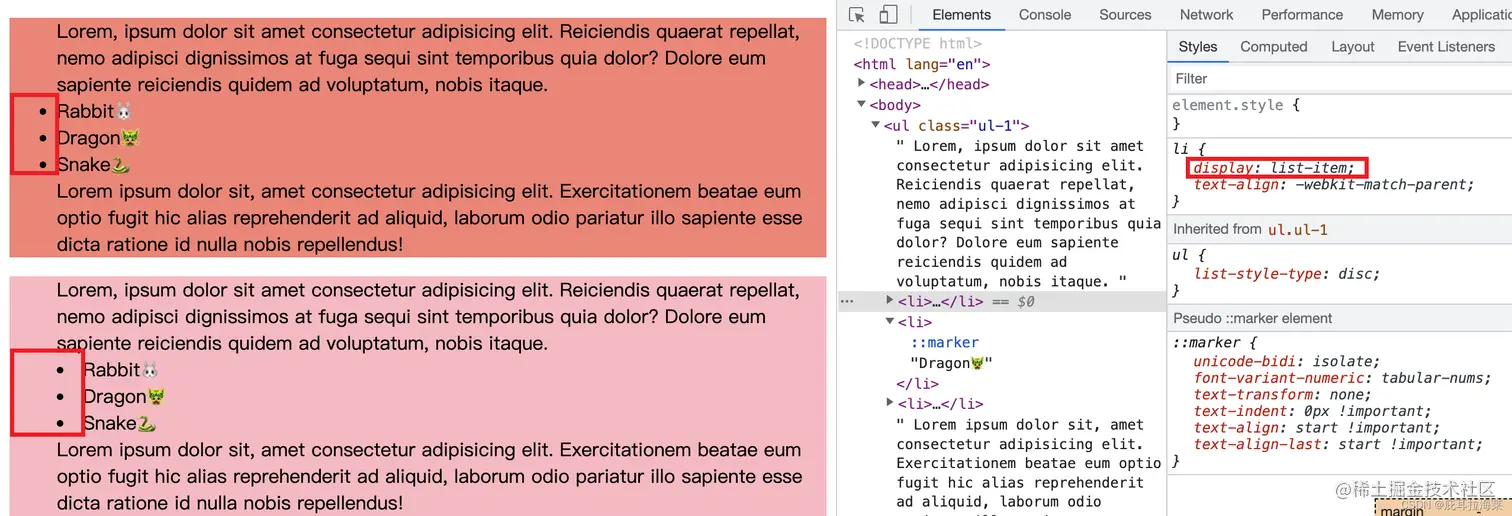This screenshot has height=516, width=1512.
Task: Expand the last collapsed li node
Action: (x=890, y=404)
